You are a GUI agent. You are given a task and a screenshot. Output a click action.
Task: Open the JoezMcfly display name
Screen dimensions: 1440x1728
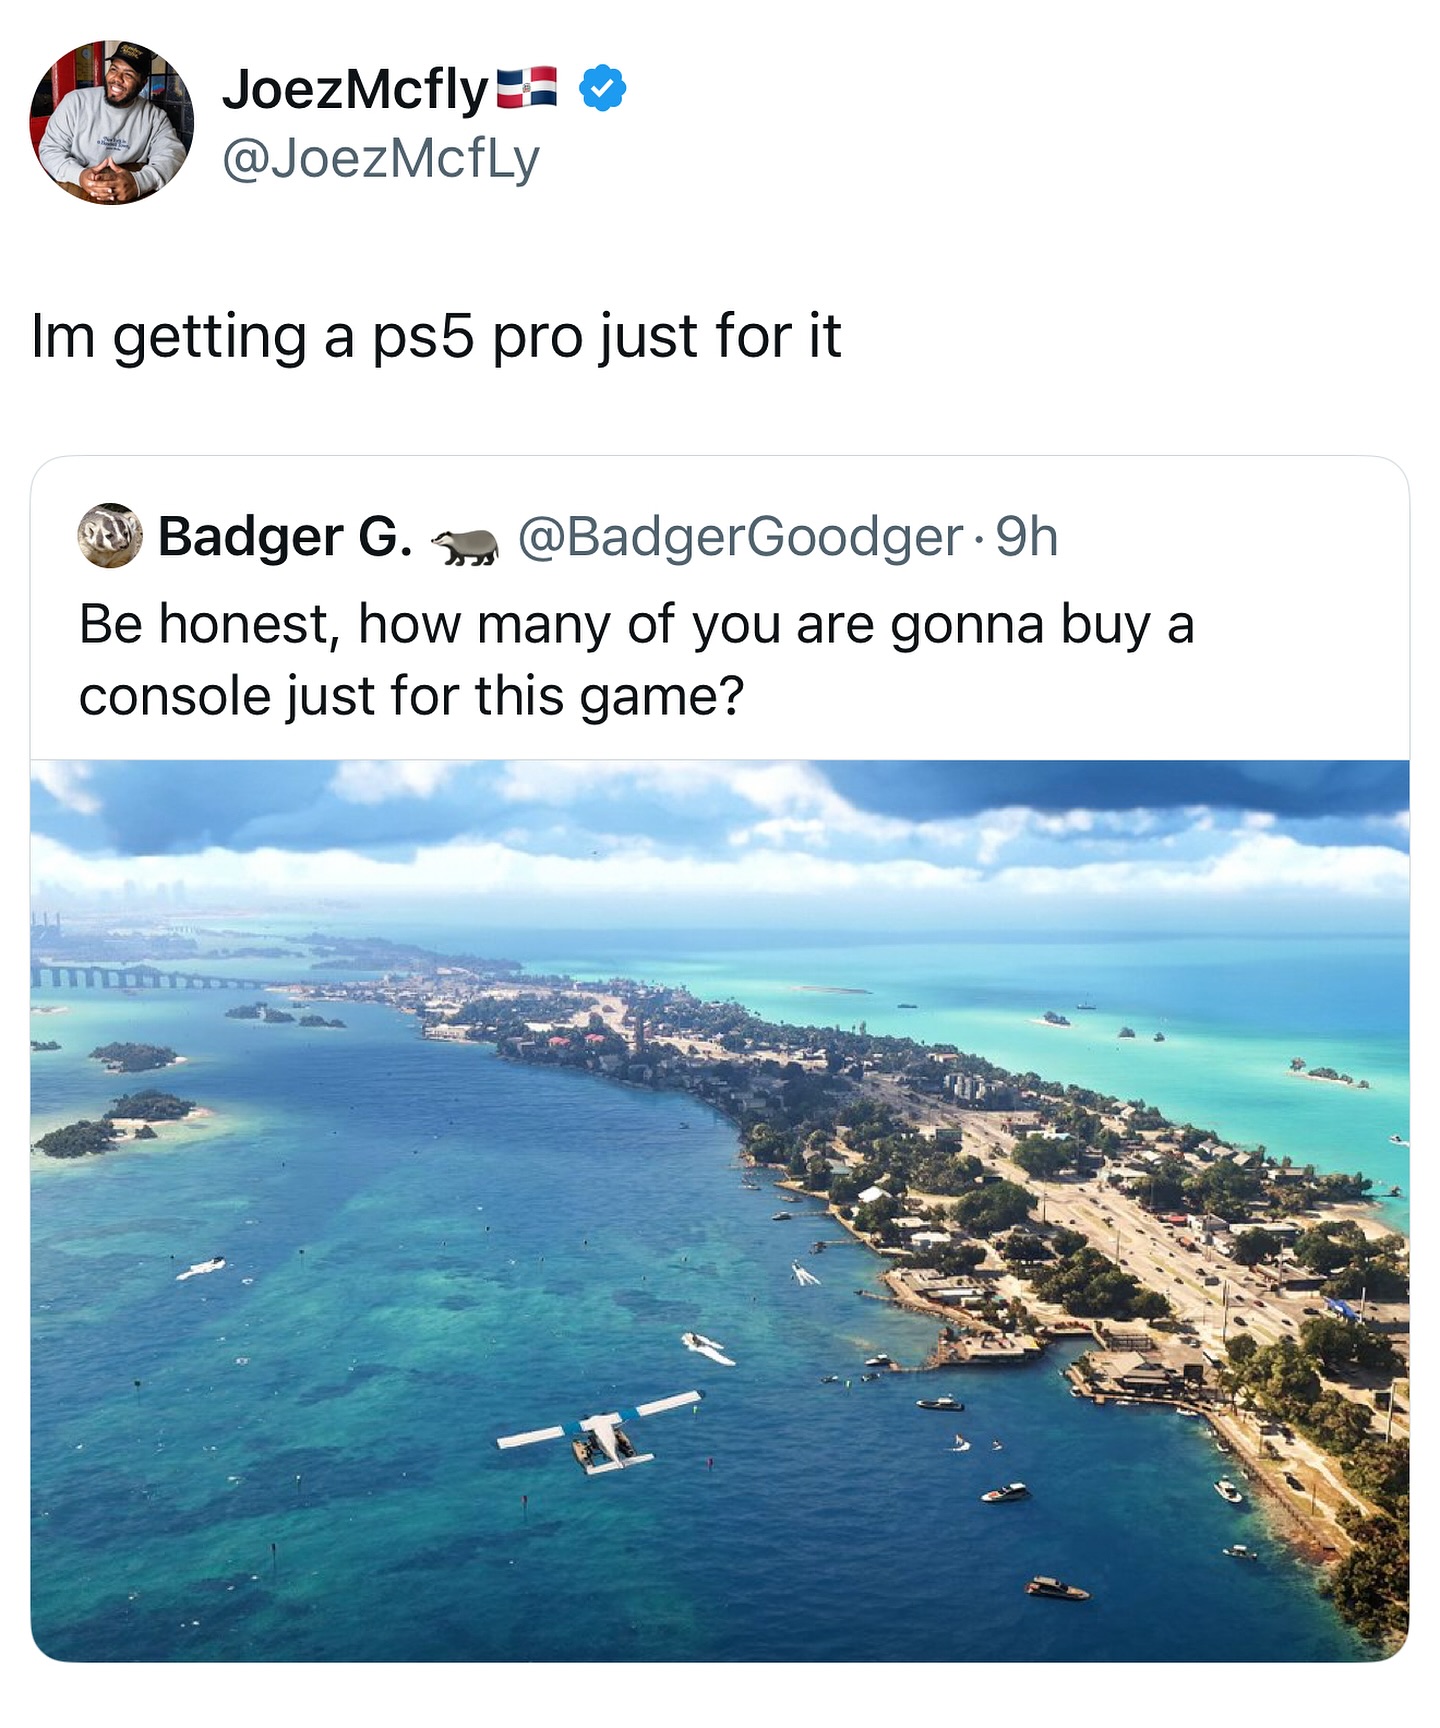click(354, 89)
